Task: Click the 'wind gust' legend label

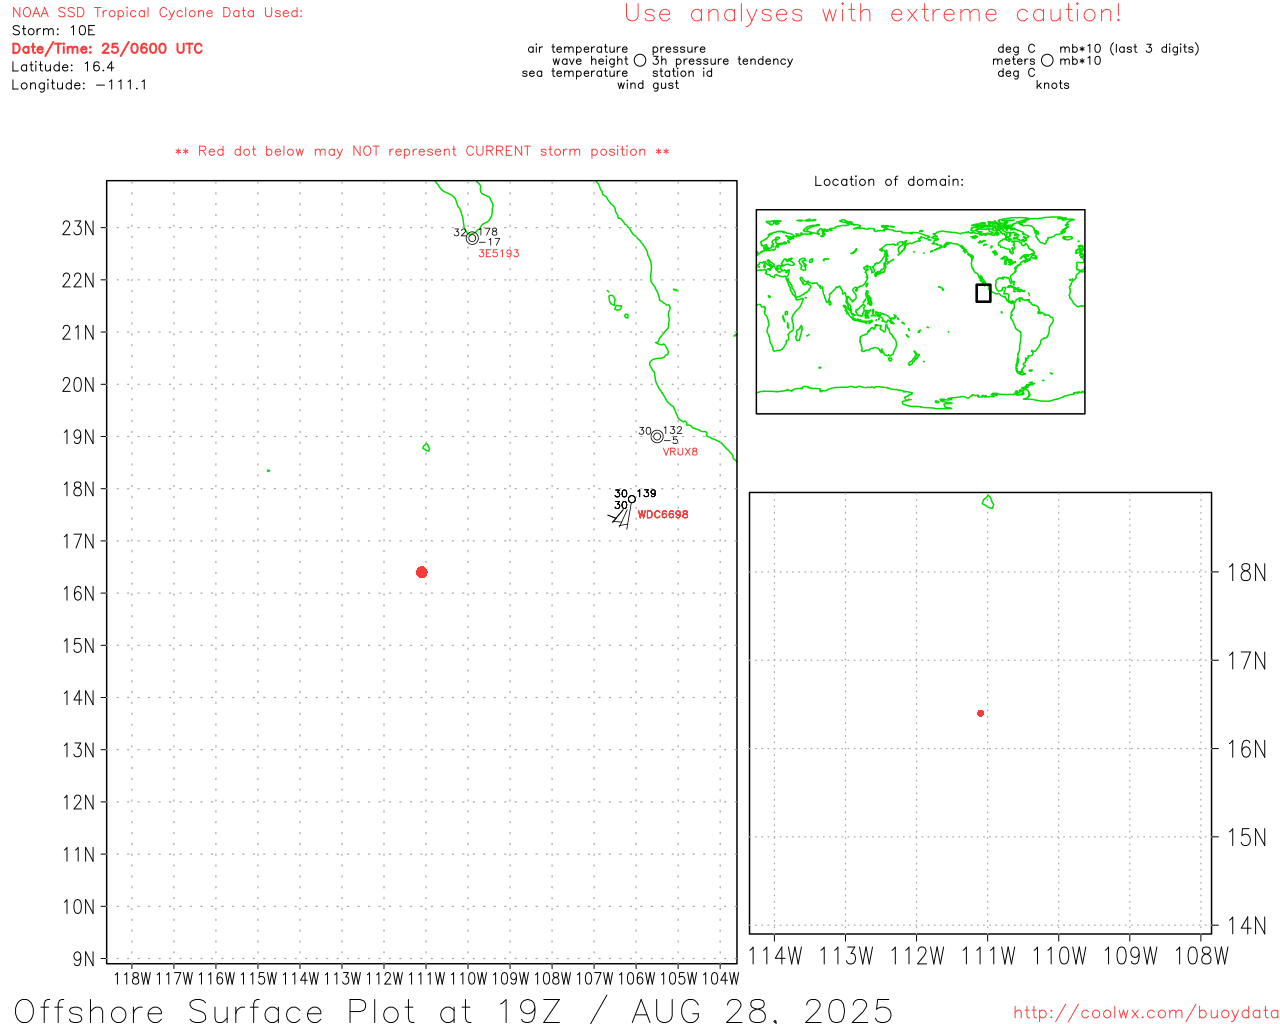Action: [x=648, y=85]
